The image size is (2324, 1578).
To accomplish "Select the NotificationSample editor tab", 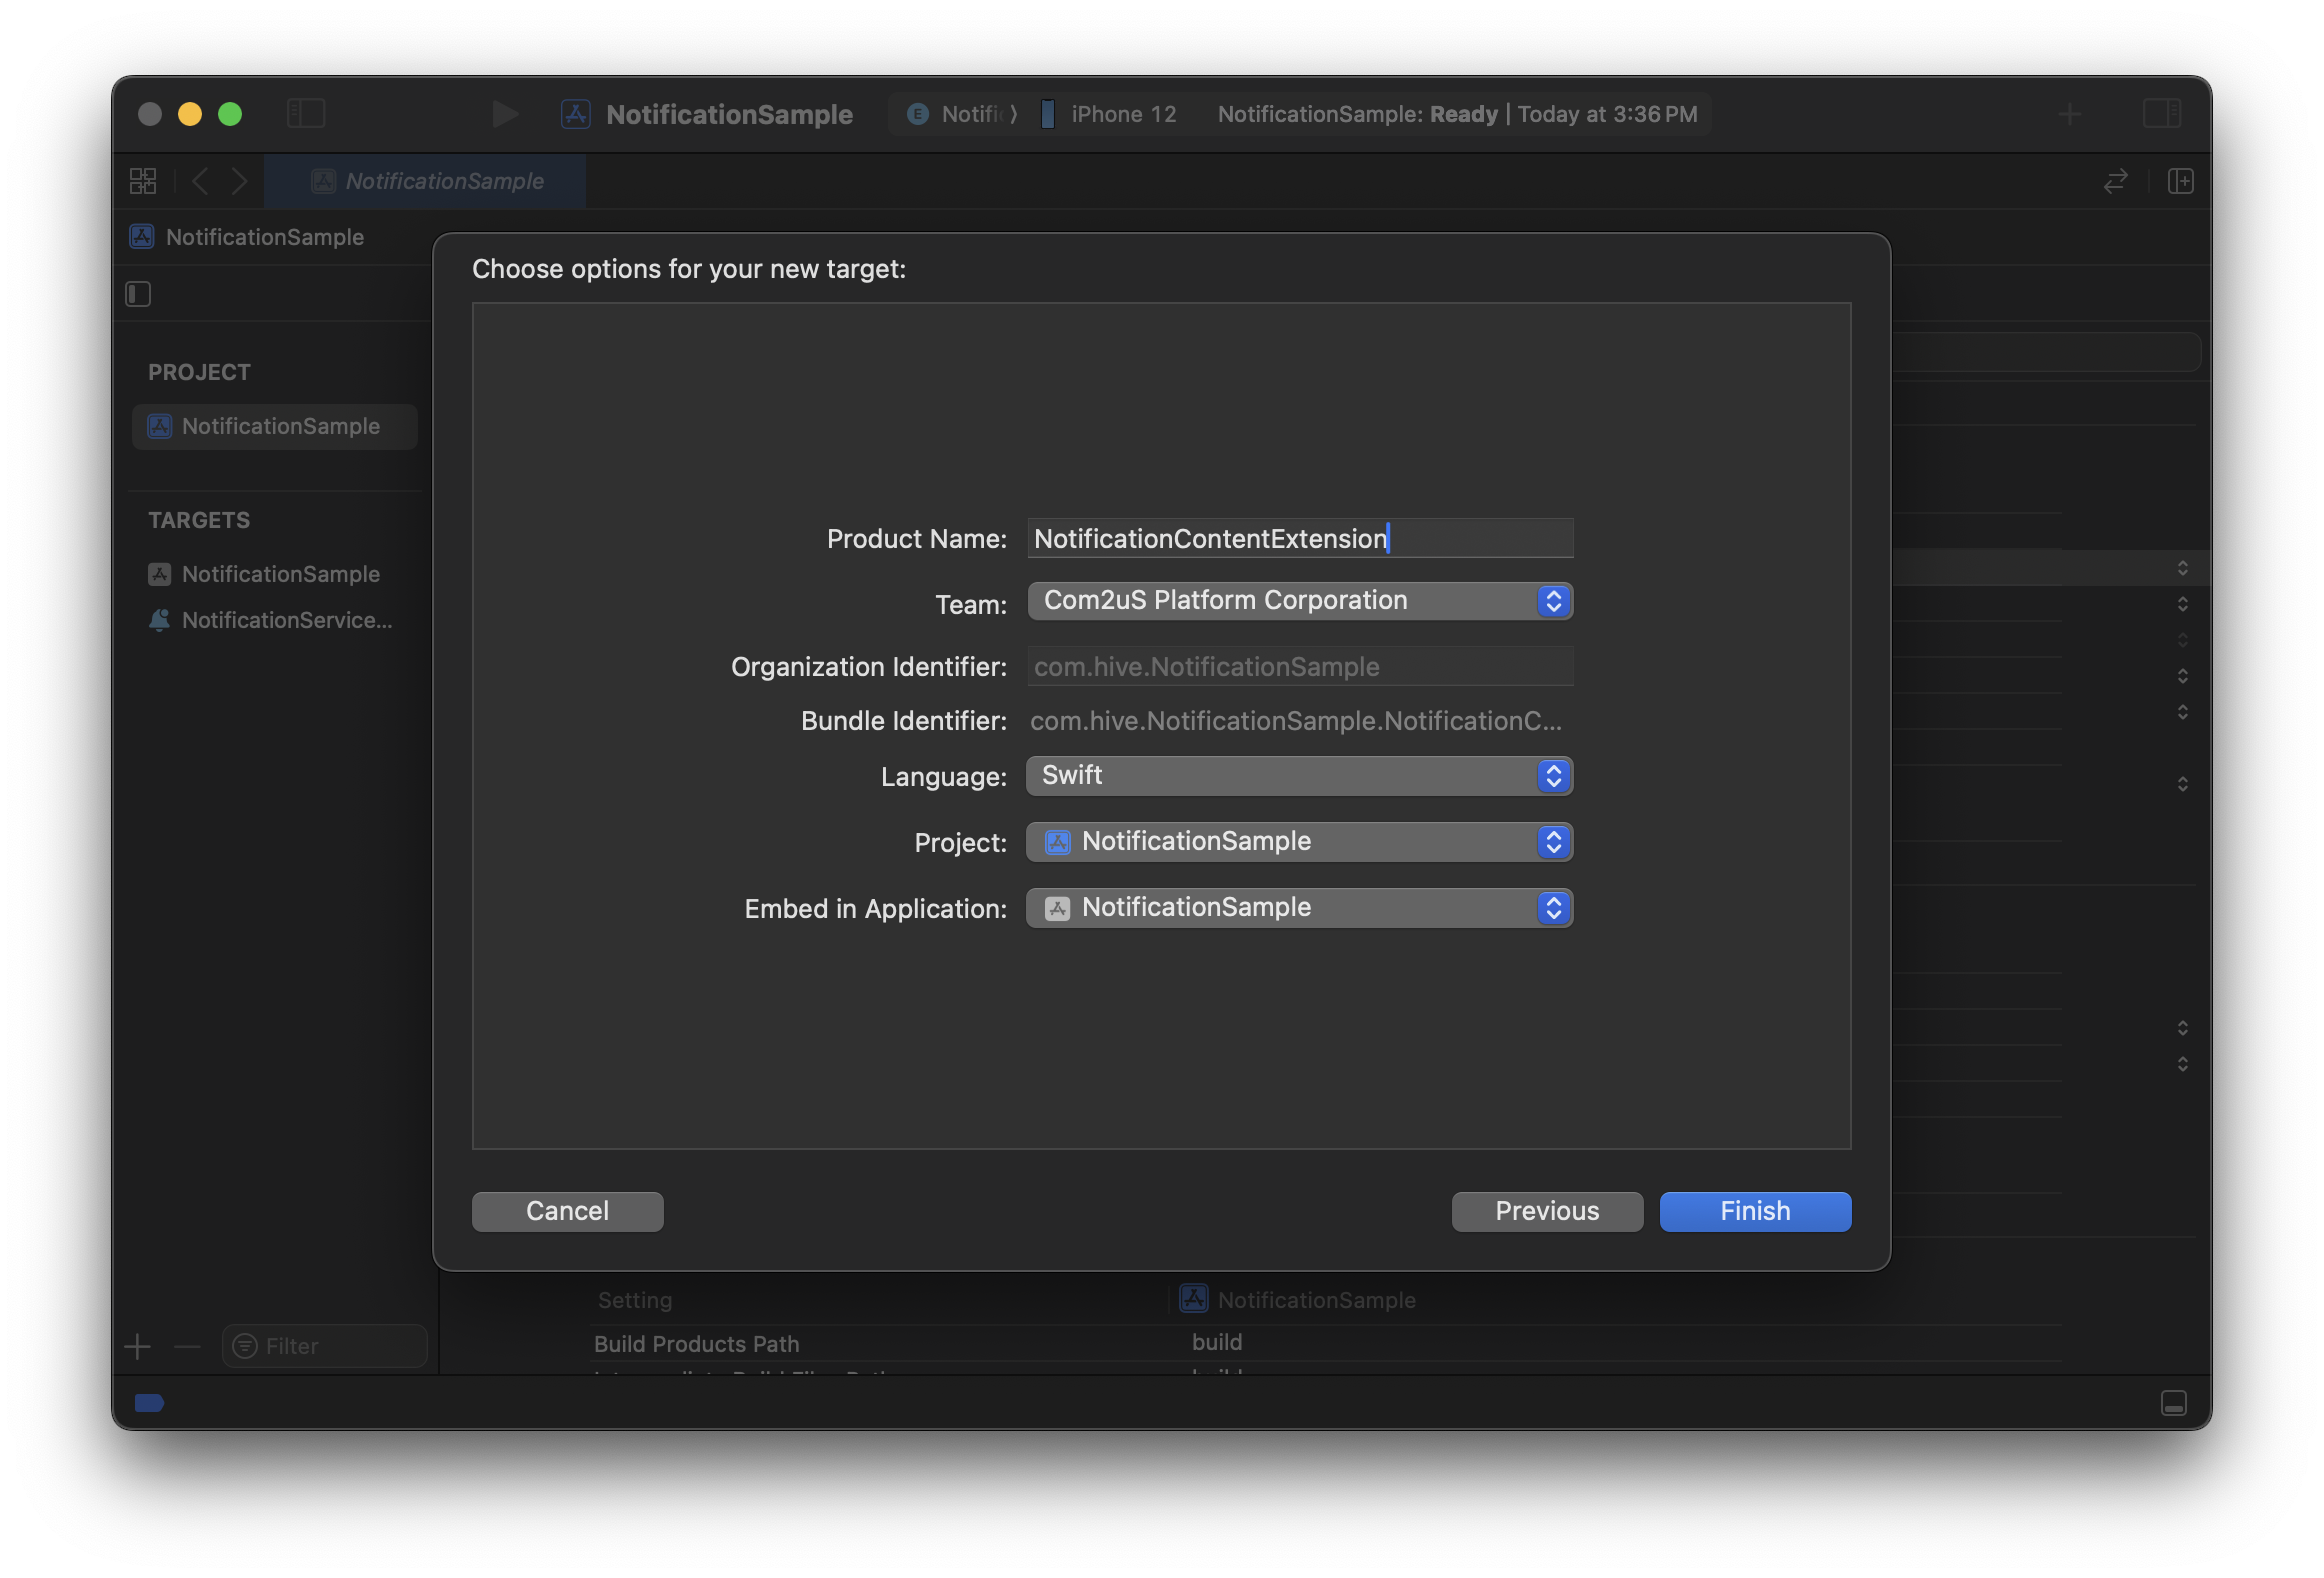I will 426,181.
